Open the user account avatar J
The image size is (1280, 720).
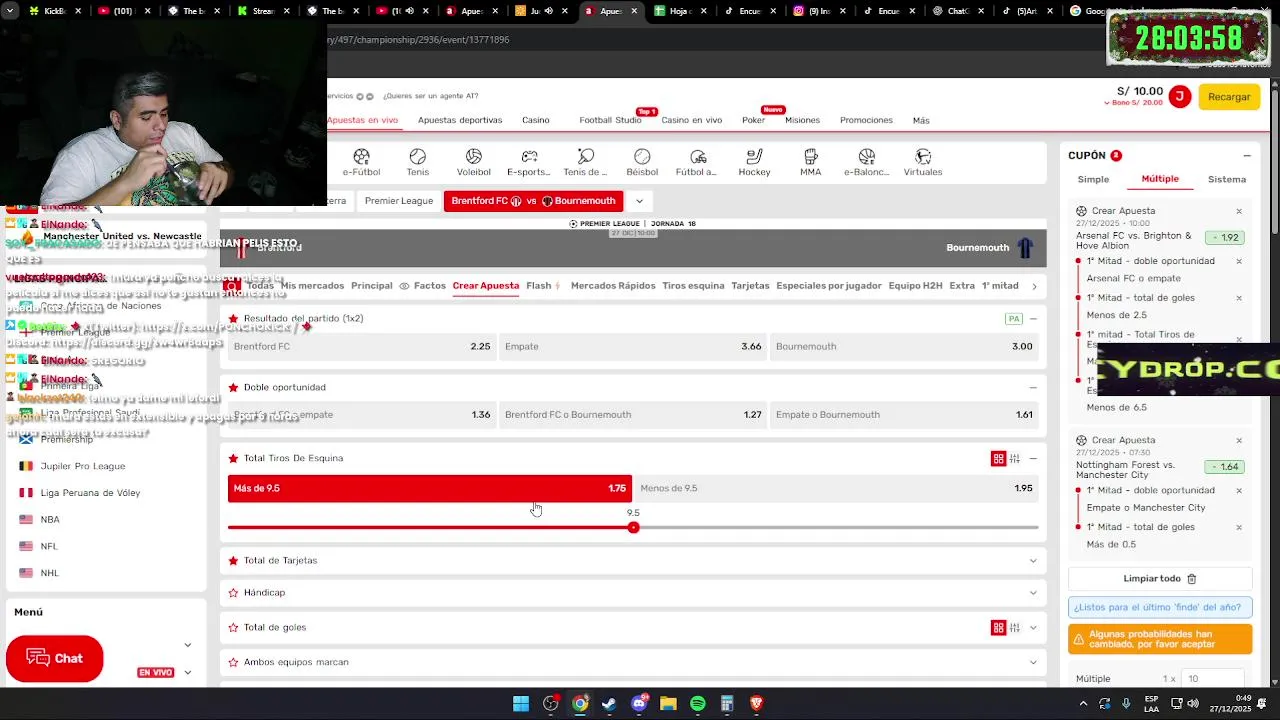tap(1179, 97)
